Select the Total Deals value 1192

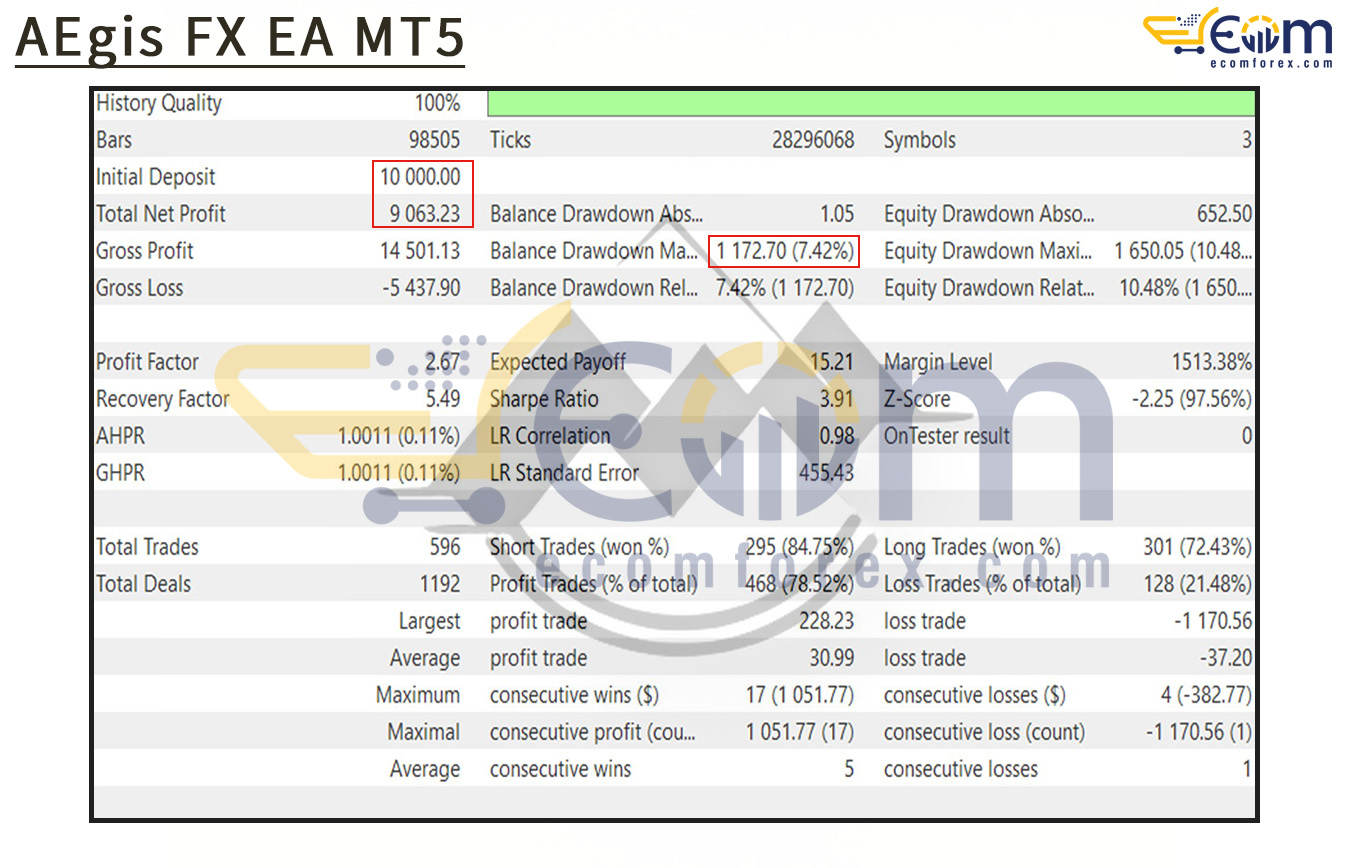click(439, 584)
